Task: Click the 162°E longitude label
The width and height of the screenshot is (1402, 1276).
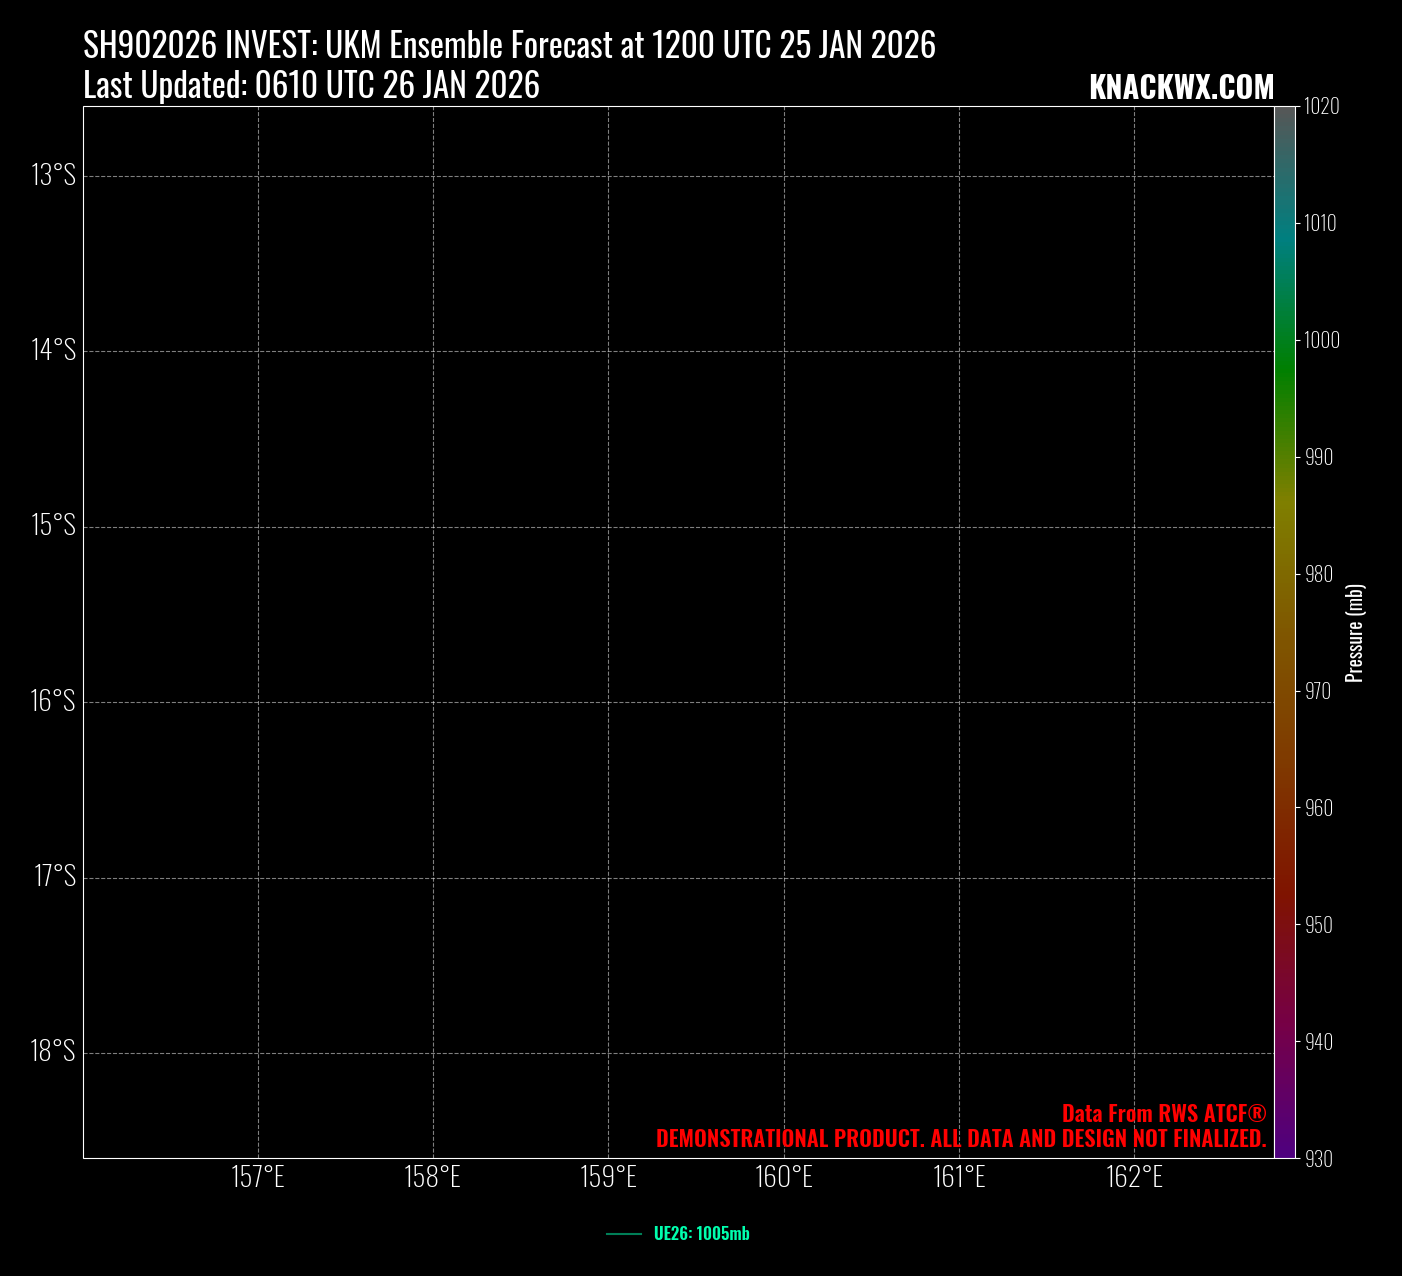Action: click(1134, 1177)
